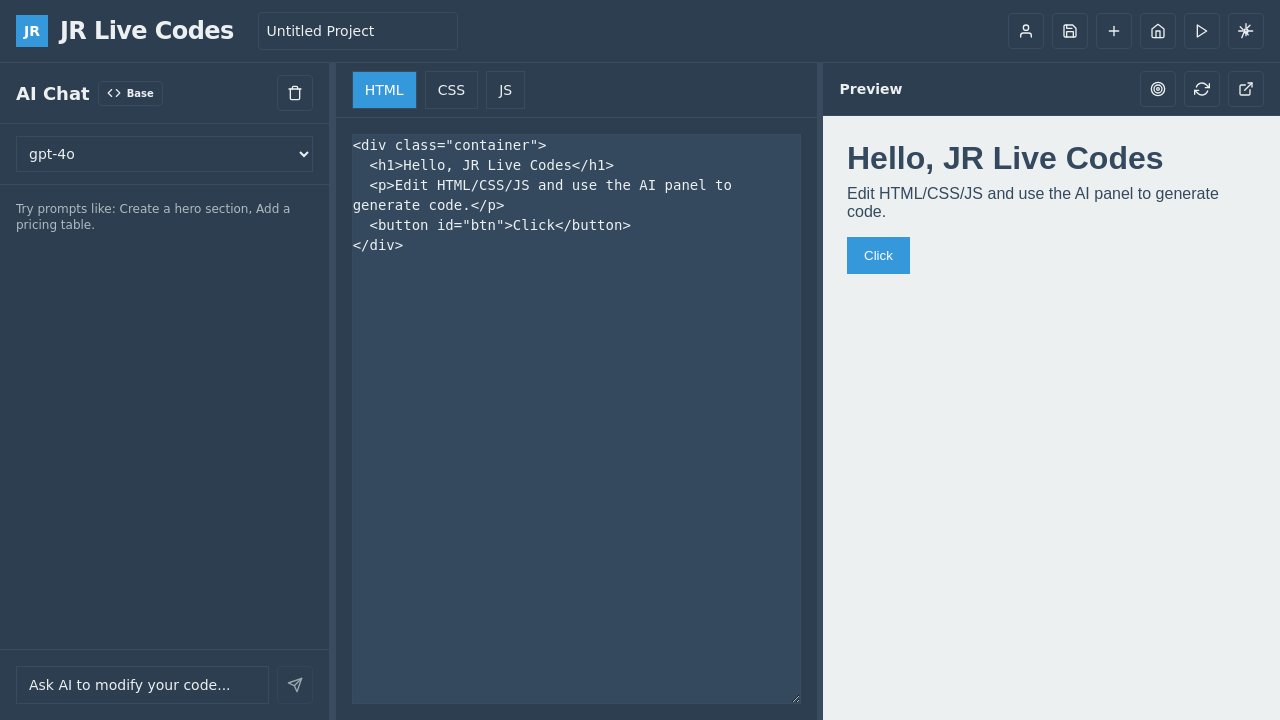Open the gpt-4o model dropdown
Viewport: 1280px width, 720px height.
(164, 154)
